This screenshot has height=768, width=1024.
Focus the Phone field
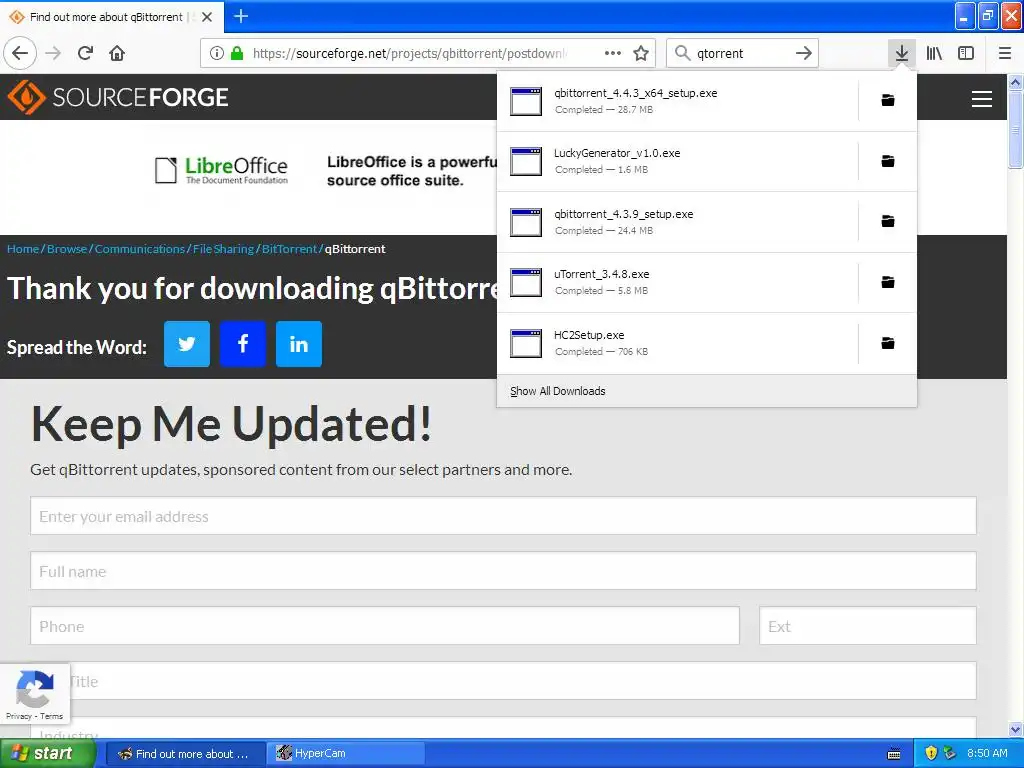coord(385,626)
